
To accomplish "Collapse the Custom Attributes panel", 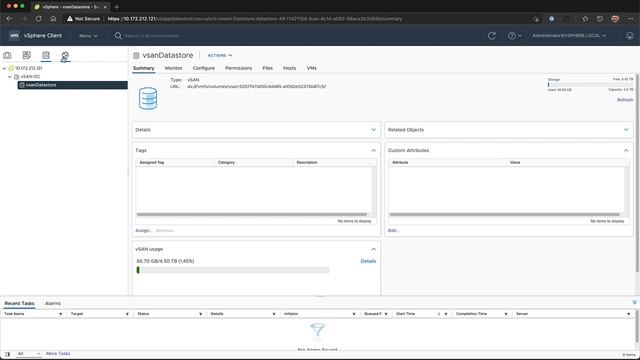I will [626, 150].
